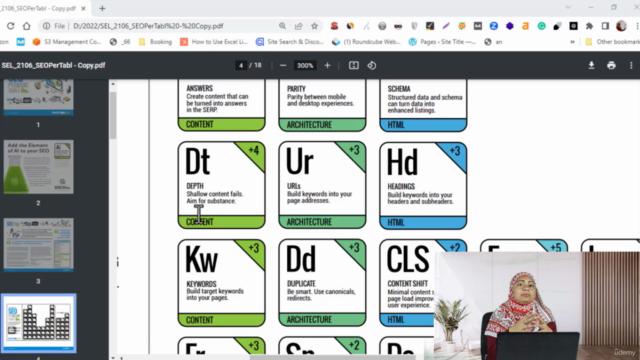Viewport: 640px width, 360px height.
Task: Zoom in the PDF with plus
Action: (x=327, y=65)
